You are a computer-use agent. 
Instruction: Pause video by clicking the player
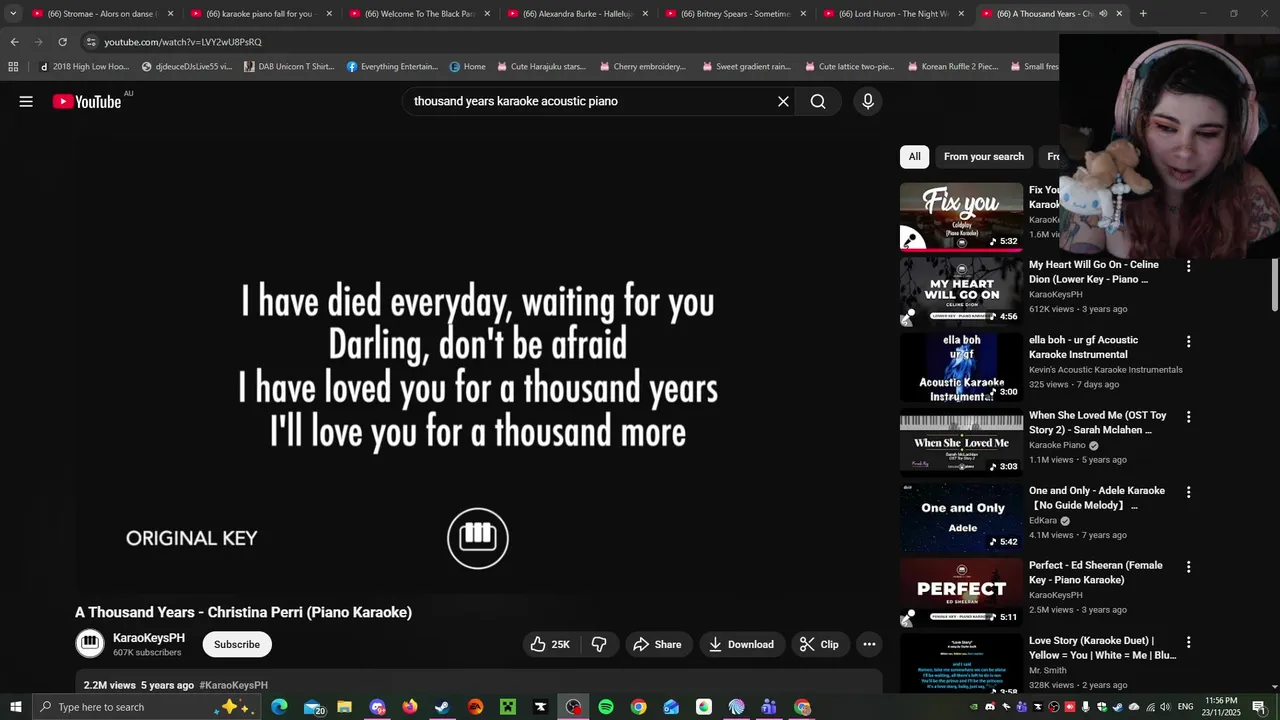[477, 365]
